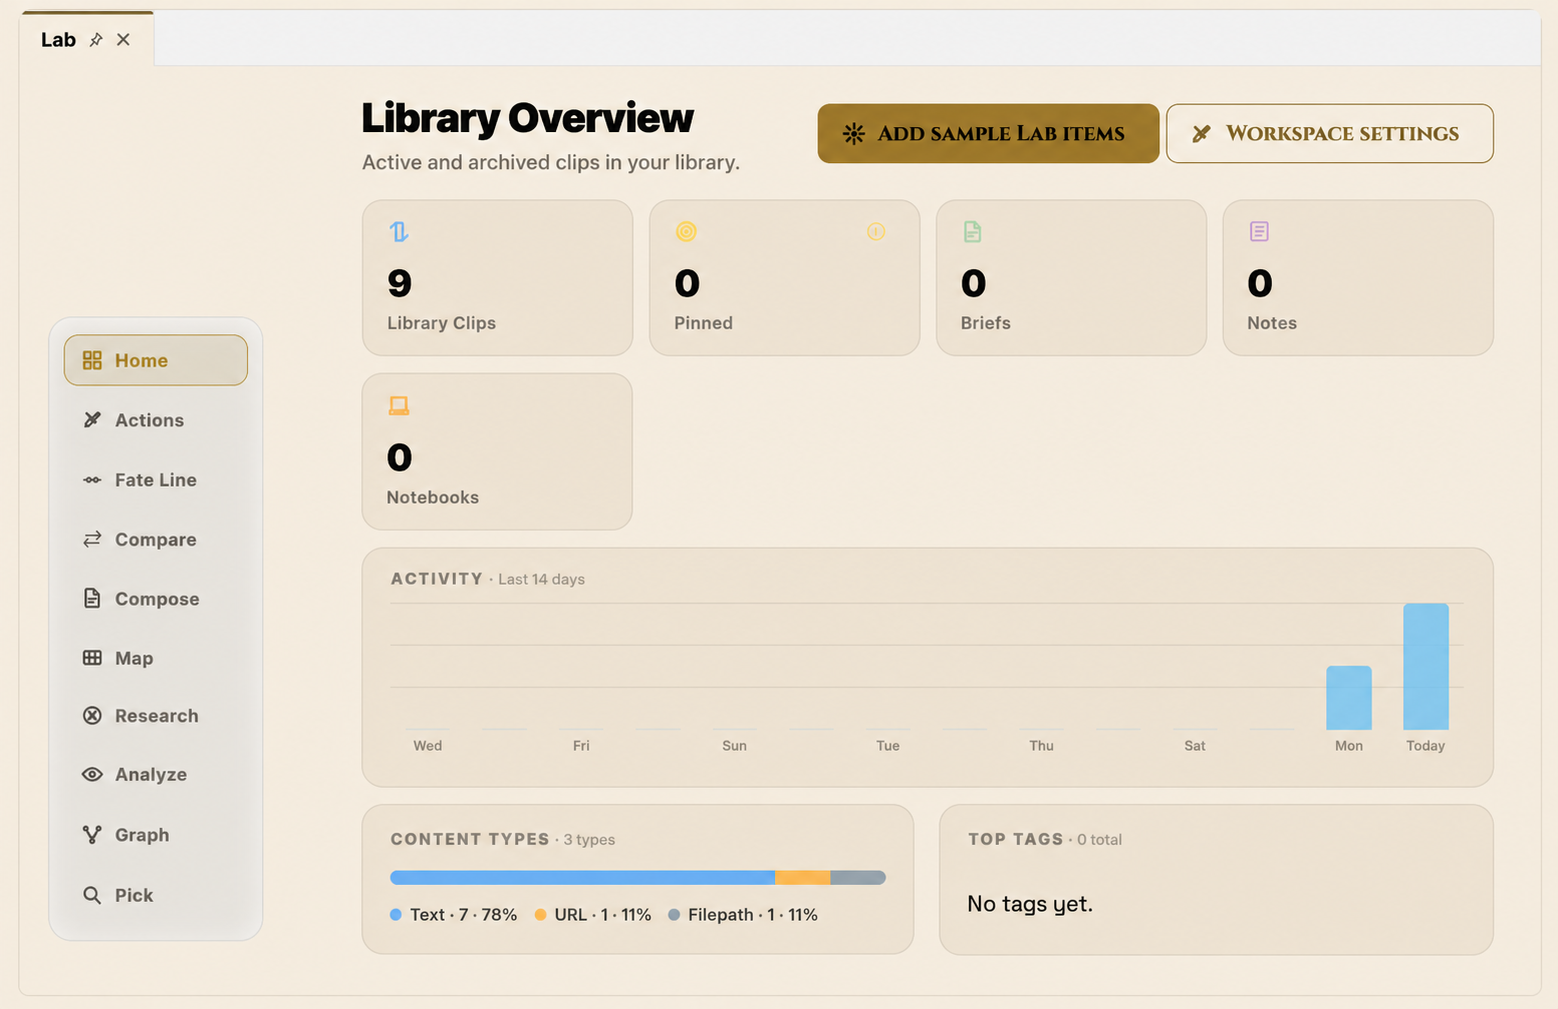Open the Pinned count card
Image resolution: width=1558 pixels, height=1009 pixels.
[784, 278]
